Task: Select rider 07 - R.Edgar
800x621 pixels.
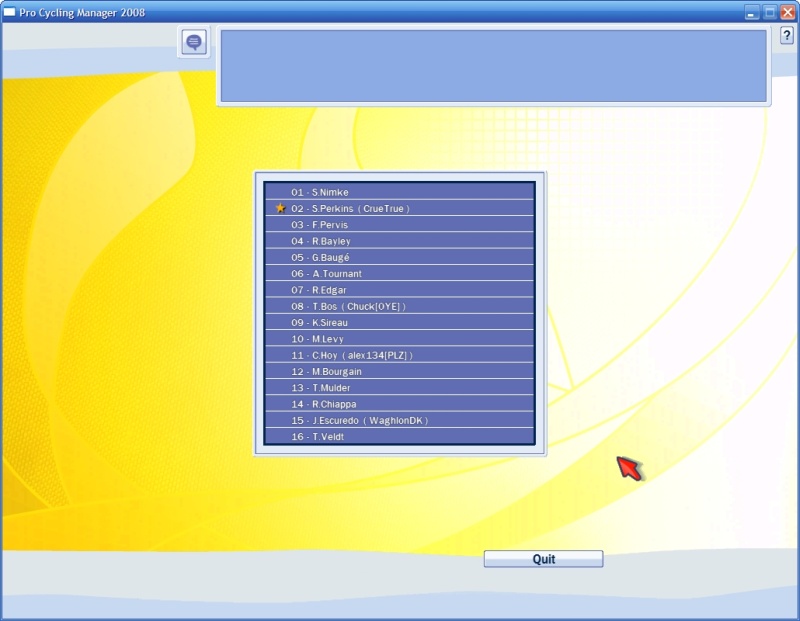Action: 400,290
